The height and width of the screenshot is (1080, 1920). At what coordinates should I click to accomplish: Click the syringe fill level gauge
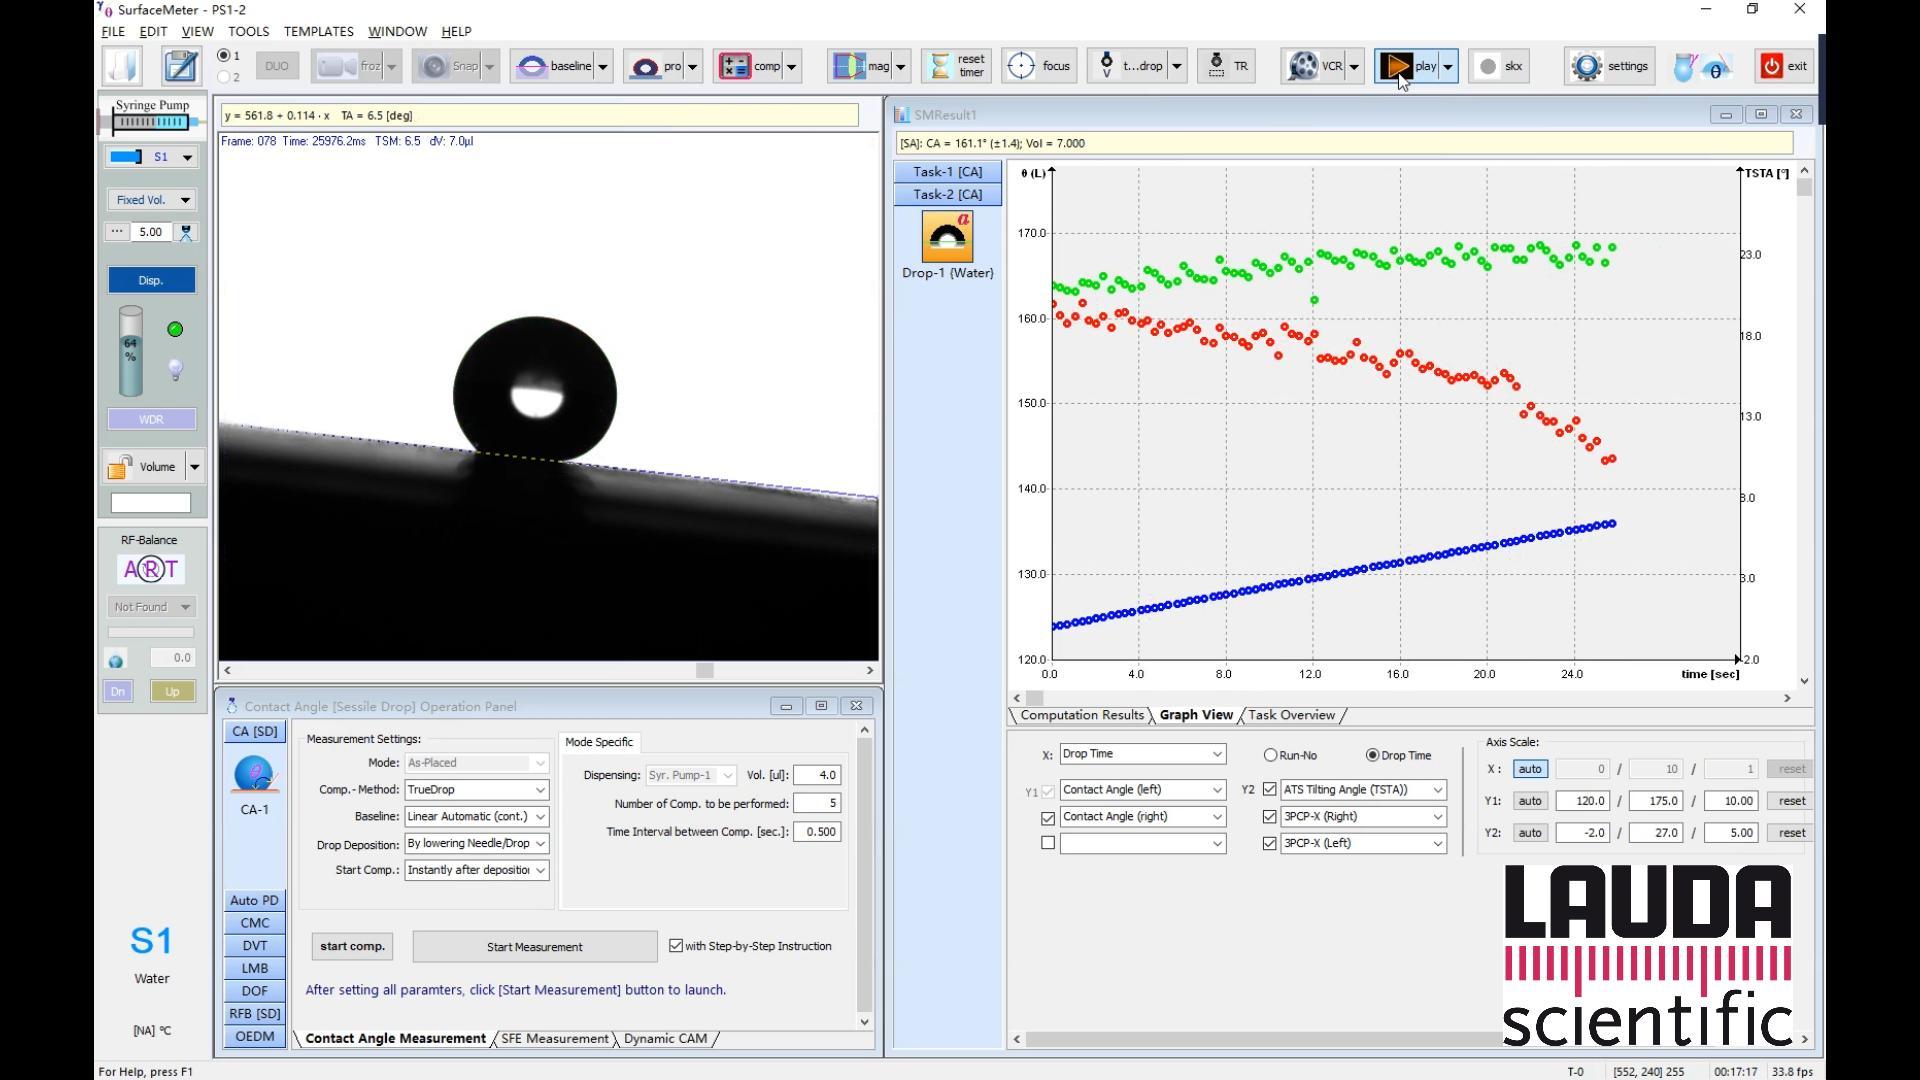click(130, 351)
